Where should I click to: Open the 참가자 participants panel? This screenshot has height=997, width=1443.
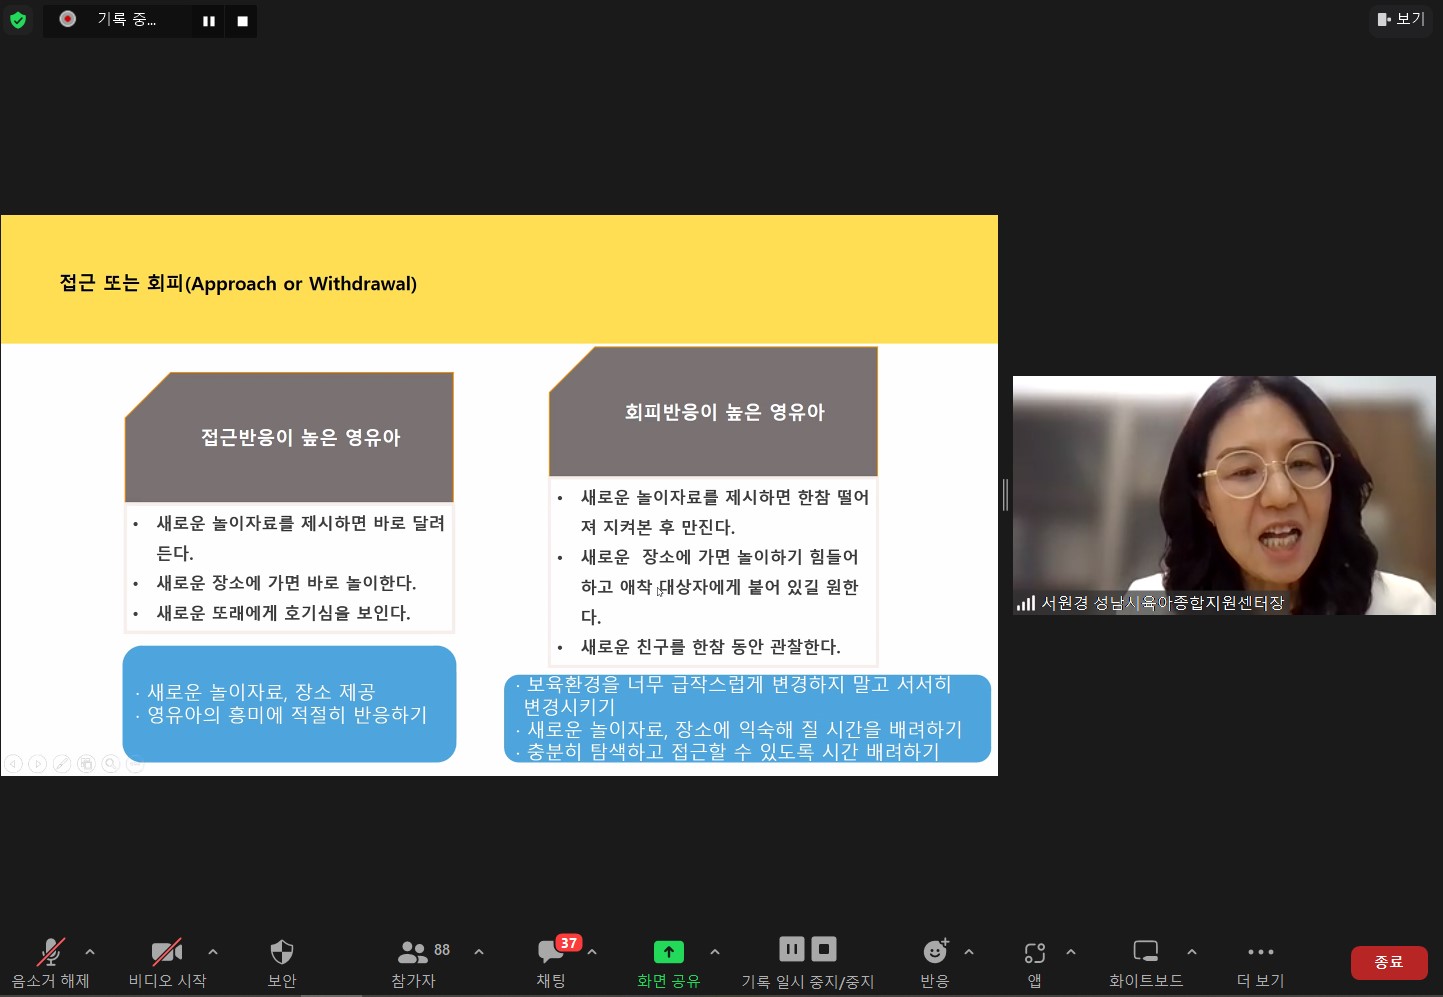point(413,963)
